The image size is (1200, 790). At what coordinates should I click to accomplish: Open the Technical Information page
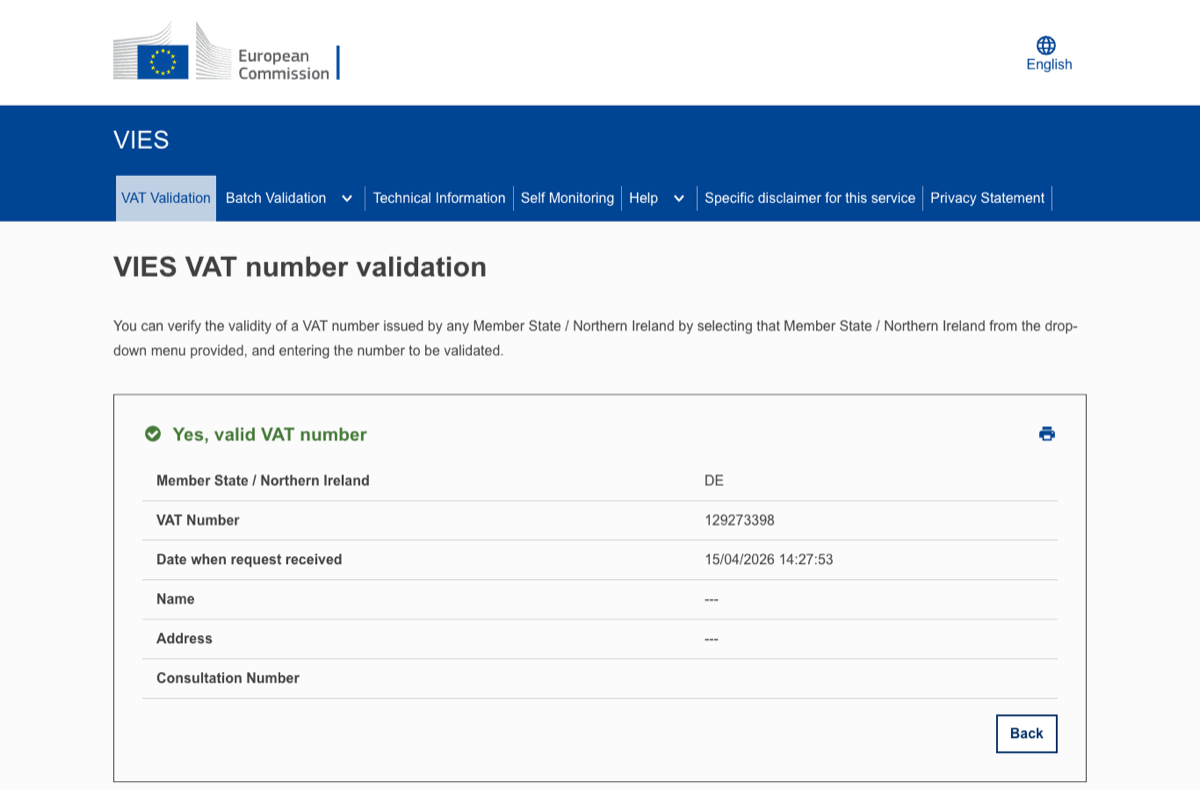pyautogui.click(x=439, y=198)
